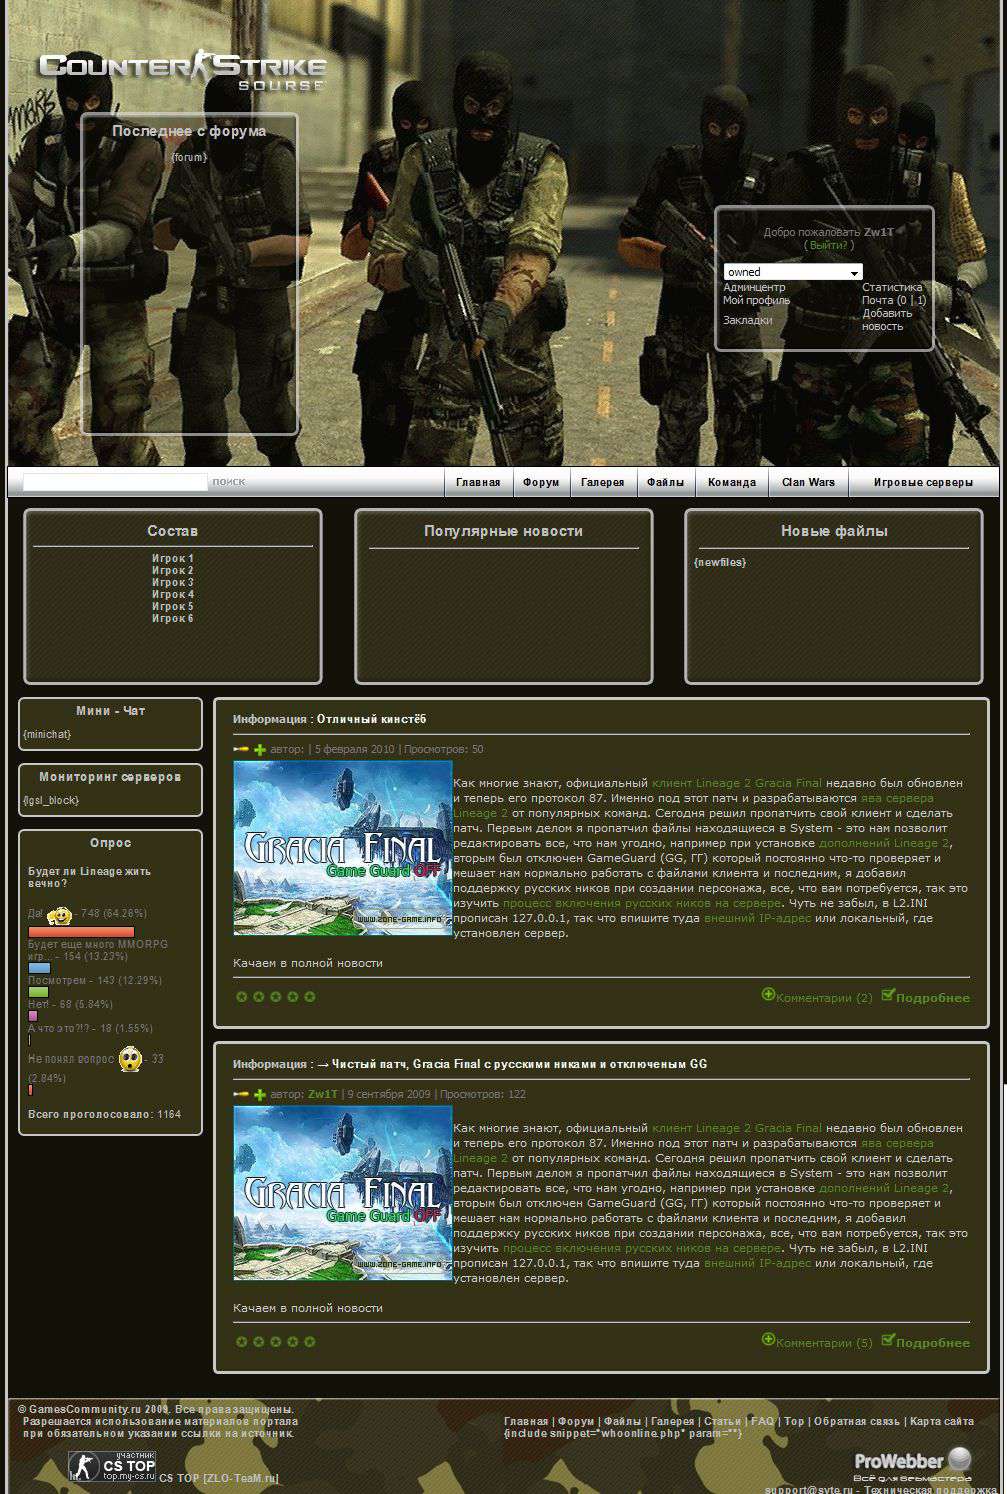The height and width of the screenshot is (1494, 1007).
Task: Open the Игровые серверы tab in the navigation bar
Action: point(923,482)
